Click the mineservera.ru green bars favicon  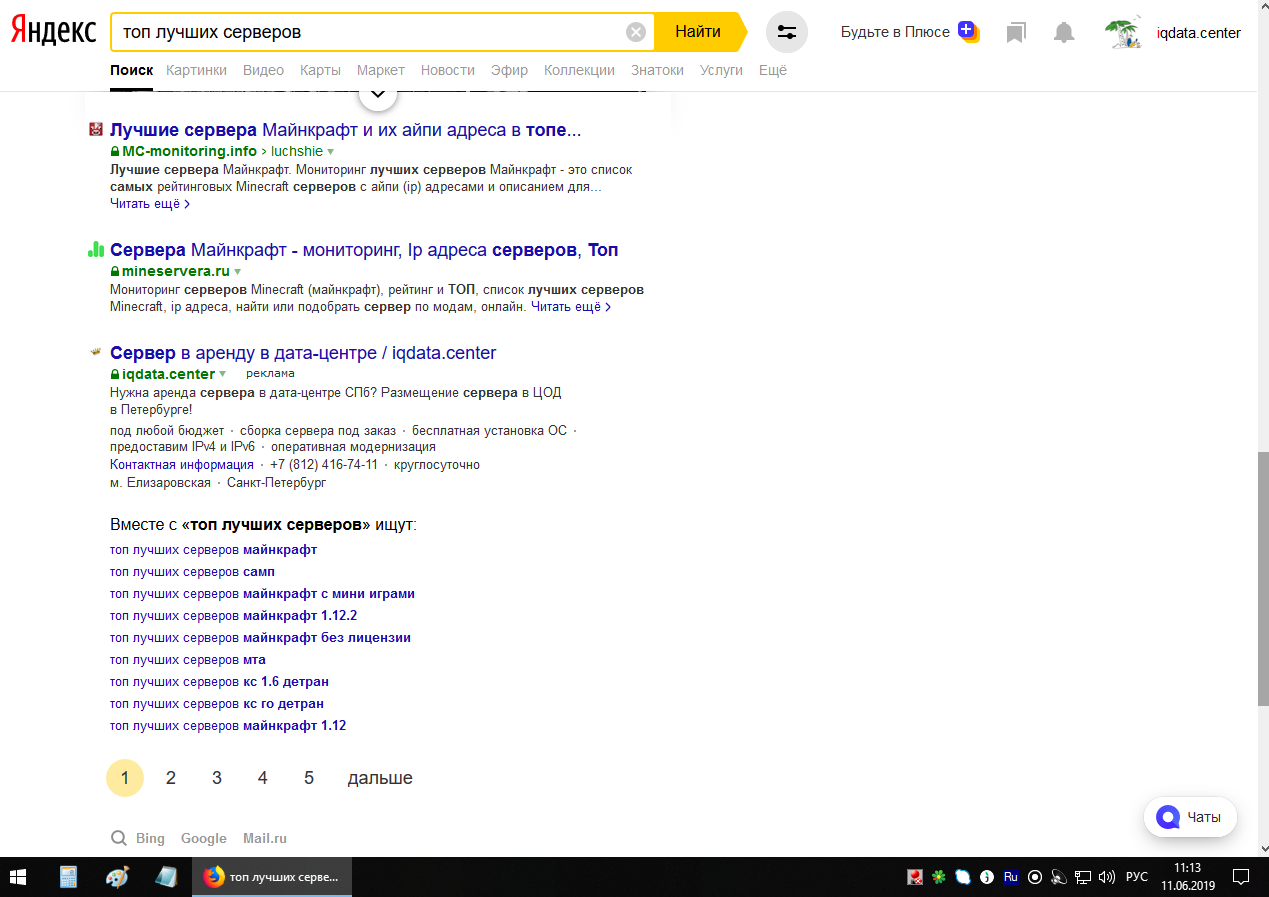[x=96, y=250]
